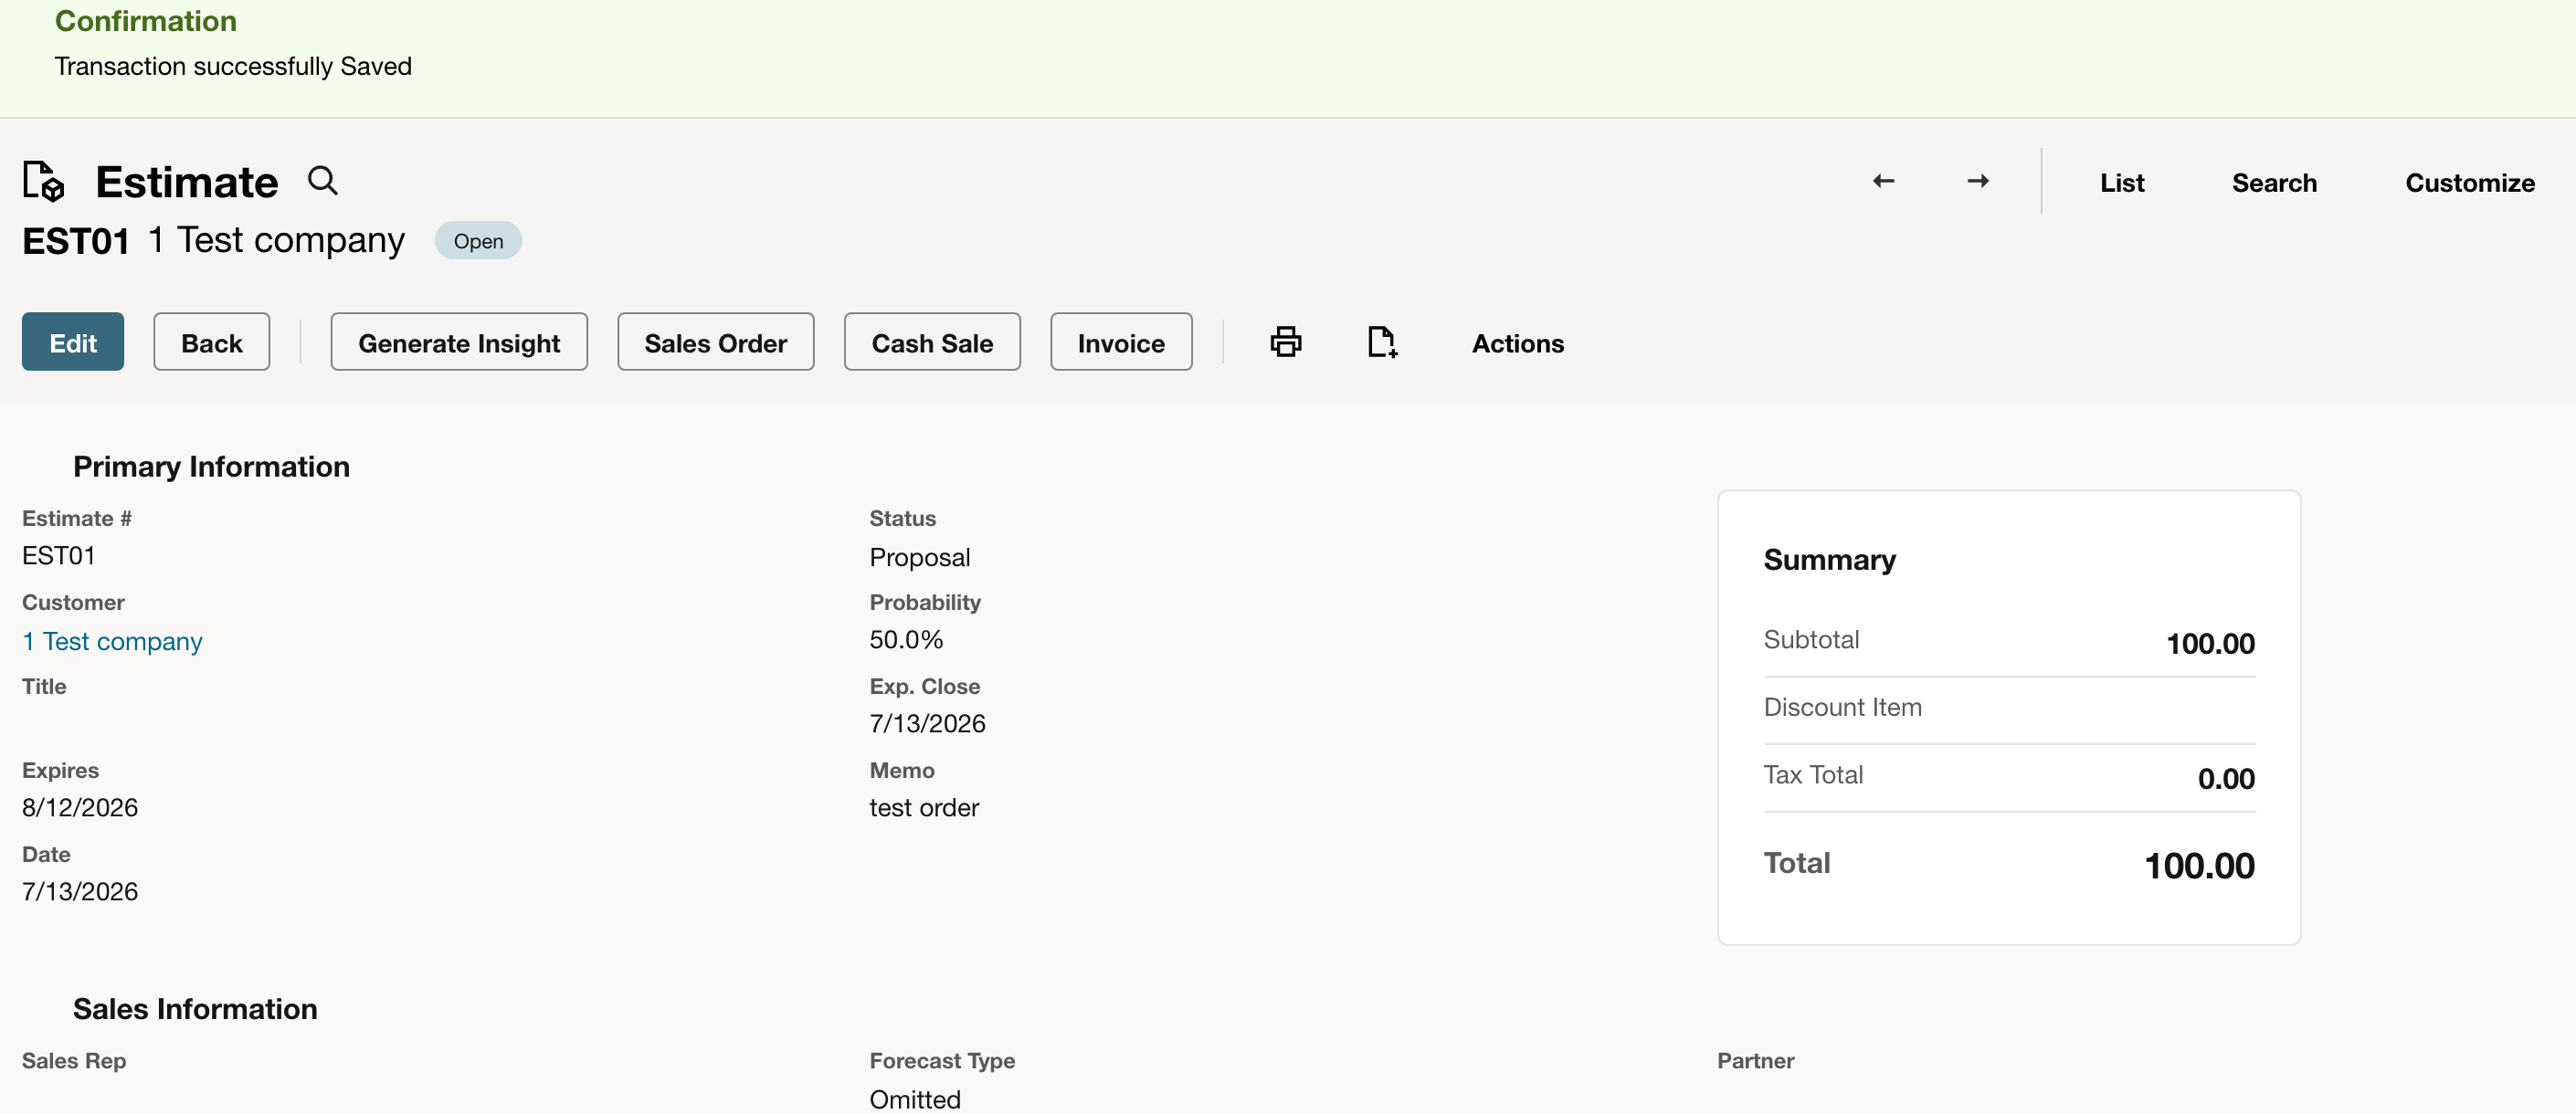Select the EST01 estimate number value

click(x=59, y=555)
